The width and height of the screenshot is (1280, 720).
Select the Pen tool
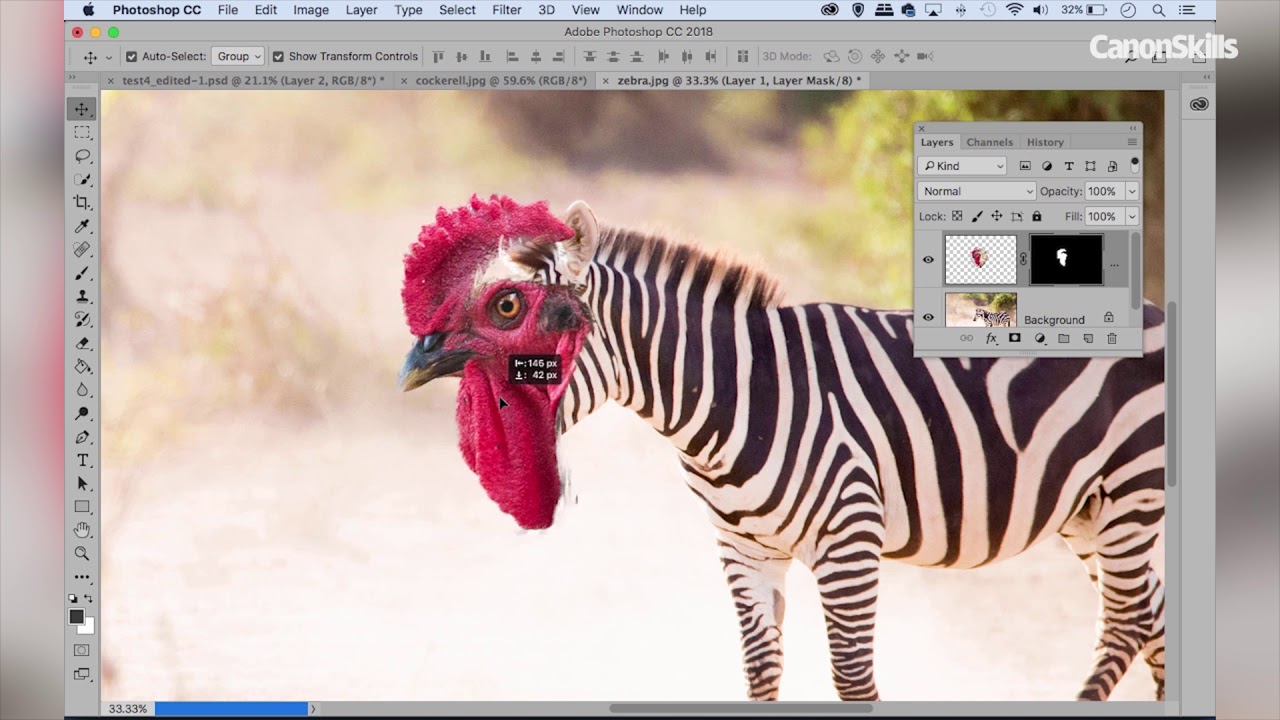pos(83,437)
